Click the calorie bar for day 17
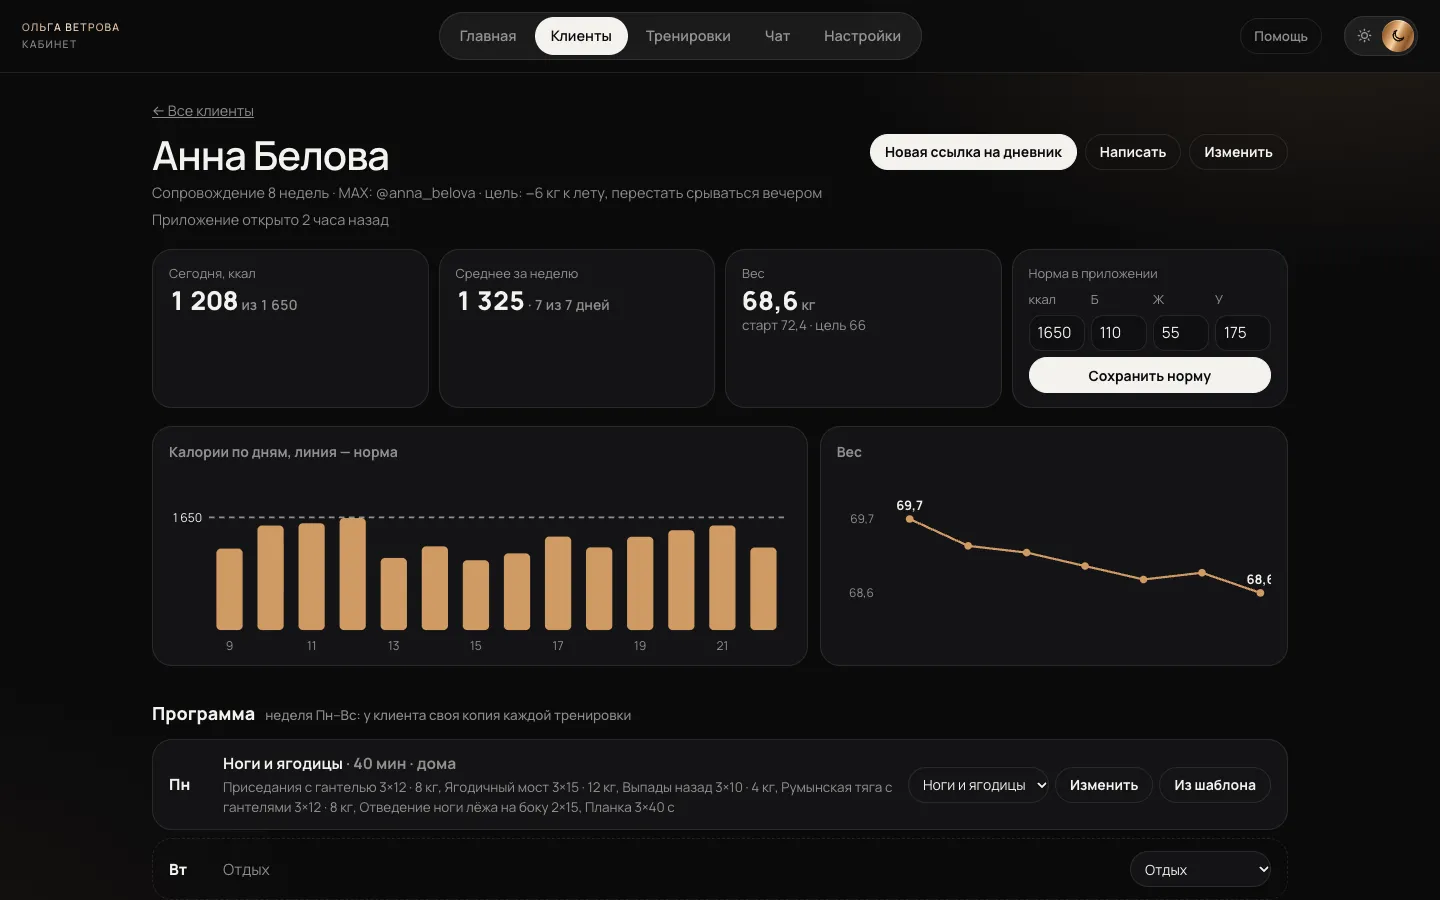The width and height of the screenshot is (1440, 900). click(558, 583)
